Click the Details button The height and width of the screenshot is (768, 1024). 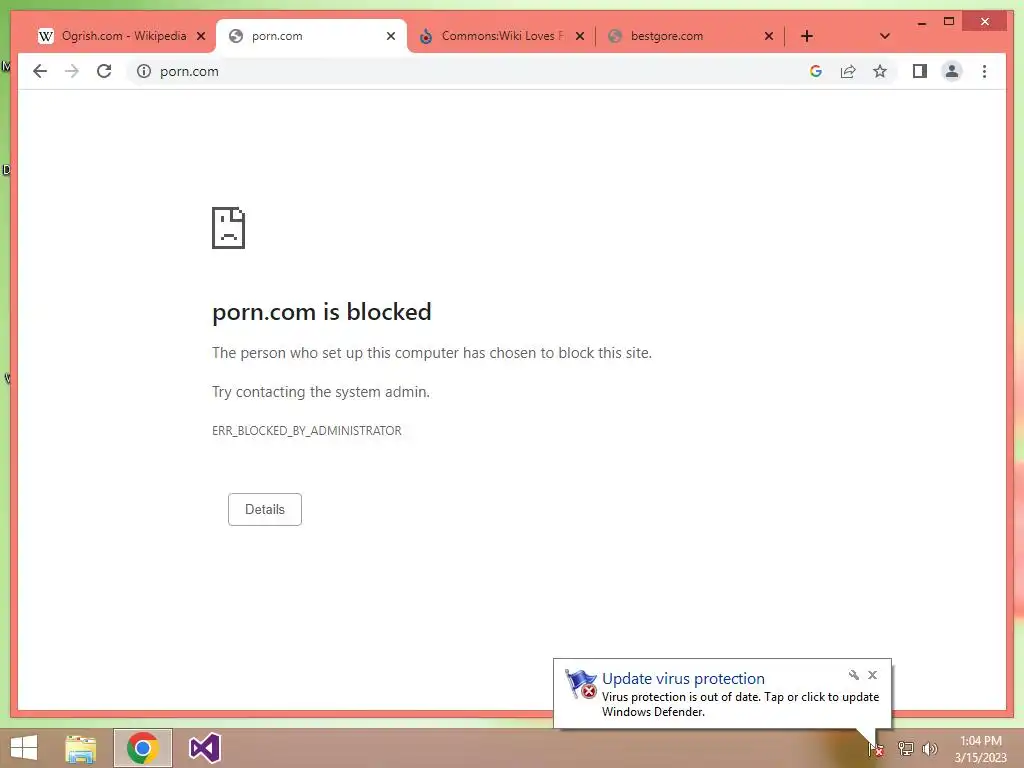pos(264,509)
